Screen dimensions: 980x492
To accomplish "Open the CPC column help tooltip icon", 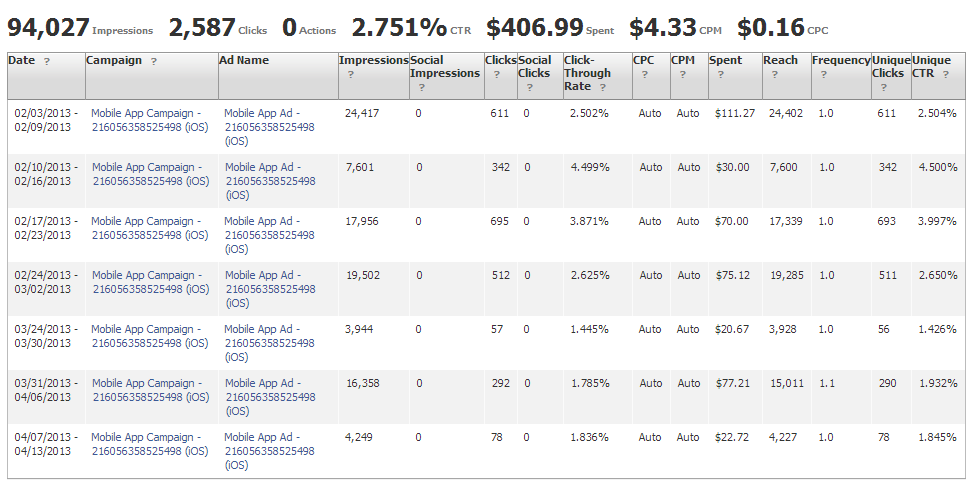I will point(645,75).
